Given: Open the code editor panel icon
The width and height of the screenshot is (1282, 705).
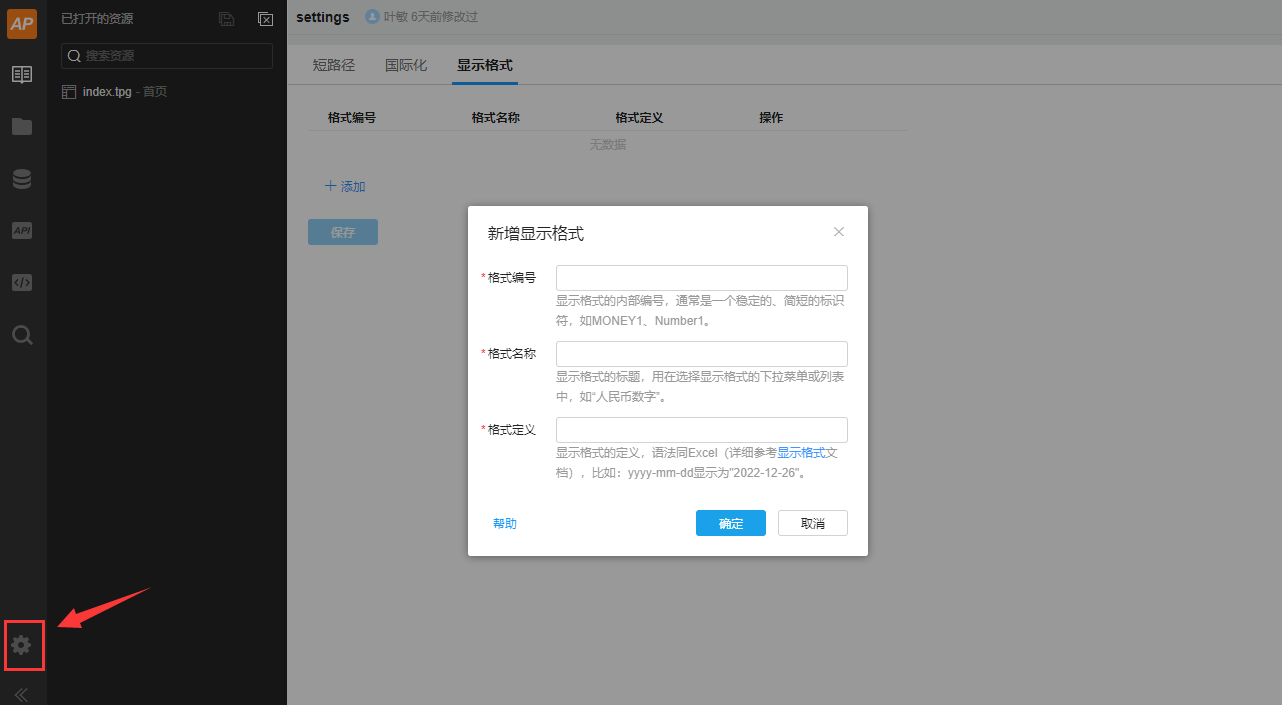Looking at the screenshot, I should click(x=22, y=282).
